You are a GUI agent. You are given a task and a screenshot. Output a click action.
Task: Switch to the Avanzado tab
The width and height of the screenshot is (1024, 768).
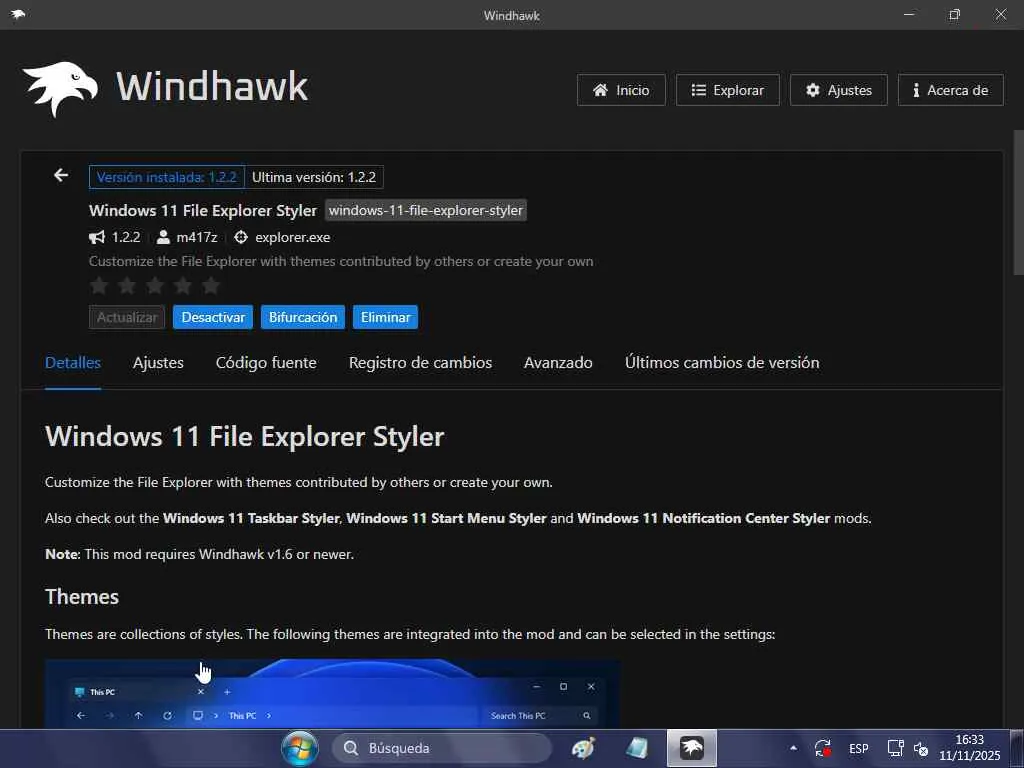click(x=558, y=363)
